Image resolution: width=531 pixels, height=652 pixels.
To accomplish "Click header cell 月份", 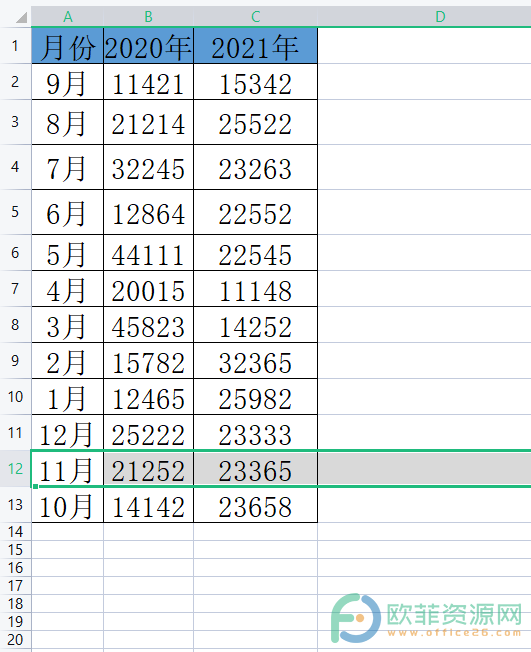I will tap(67, 46).
